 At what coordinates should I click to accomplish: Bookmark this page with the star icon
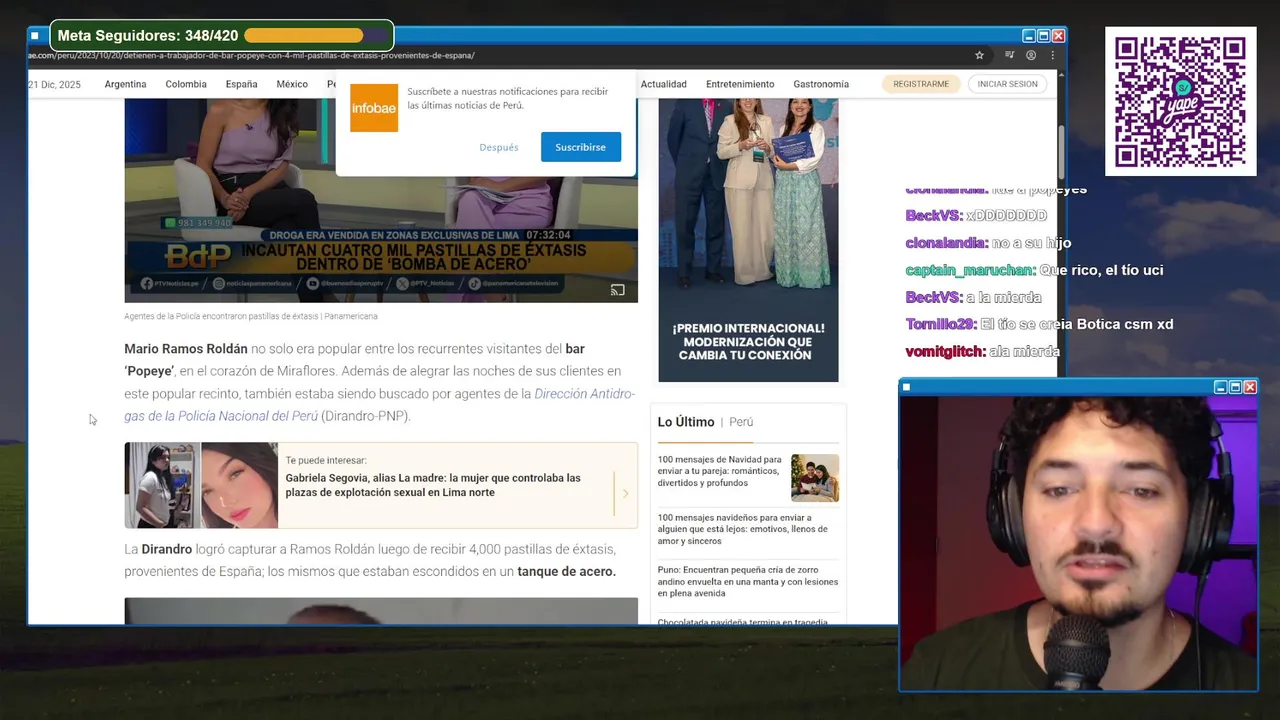click(979, 56)
